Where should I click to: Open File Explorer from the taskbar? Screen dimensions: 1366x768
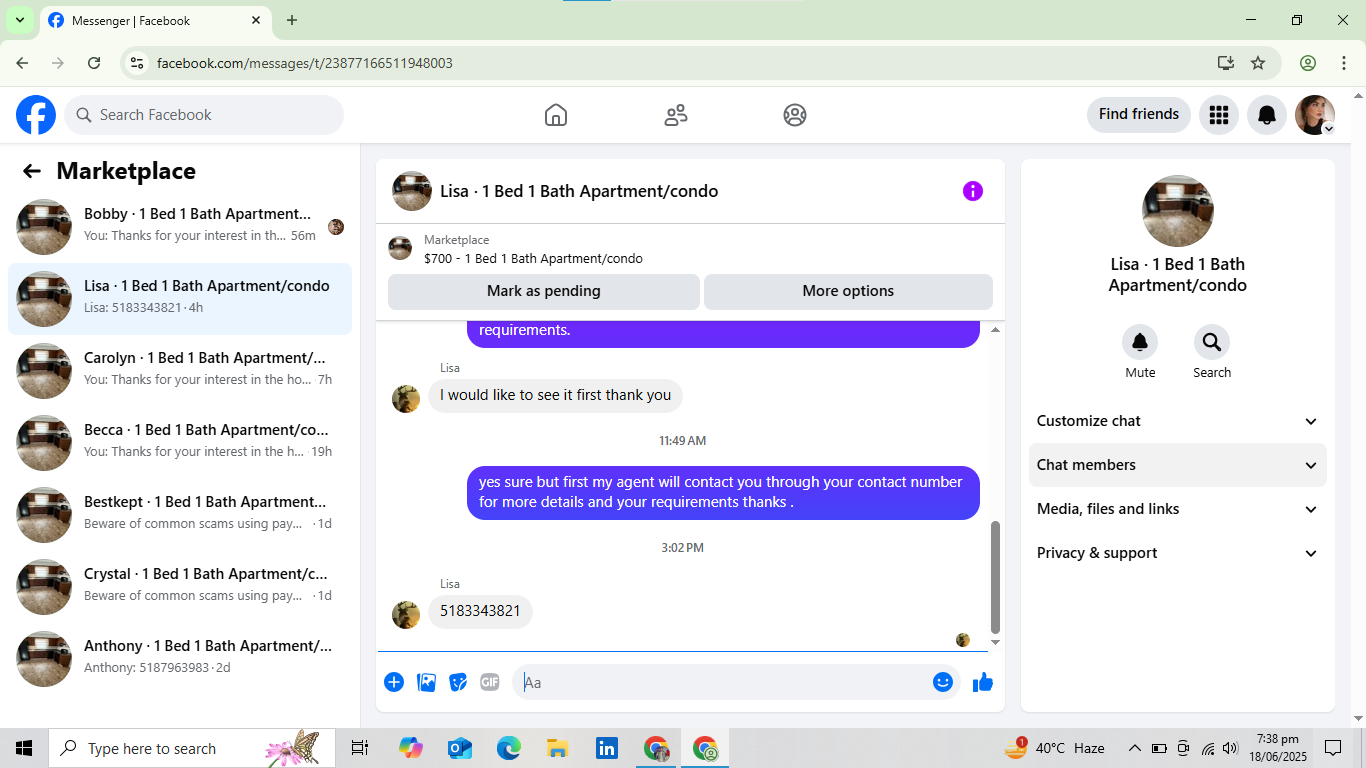pyautogui.click(x=558, y=748)
